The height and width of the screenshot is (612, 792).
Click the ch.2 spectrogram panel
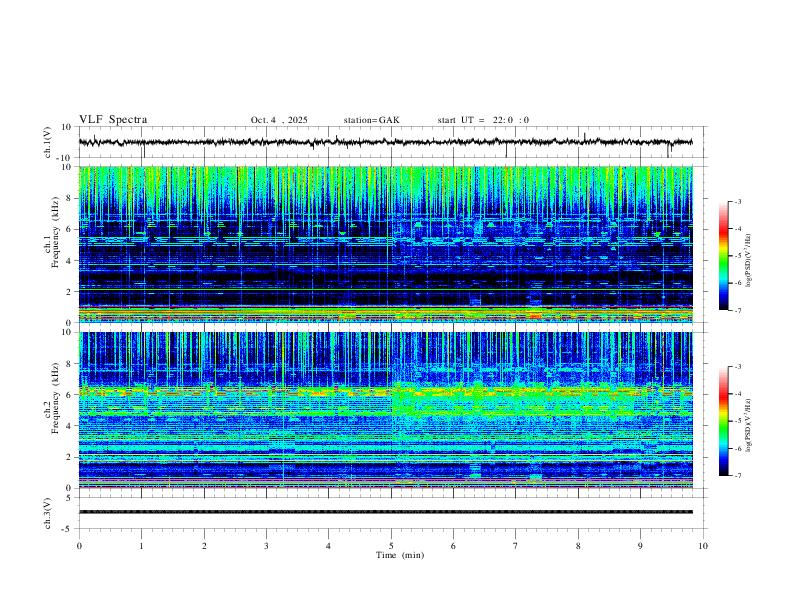point(386,410)
